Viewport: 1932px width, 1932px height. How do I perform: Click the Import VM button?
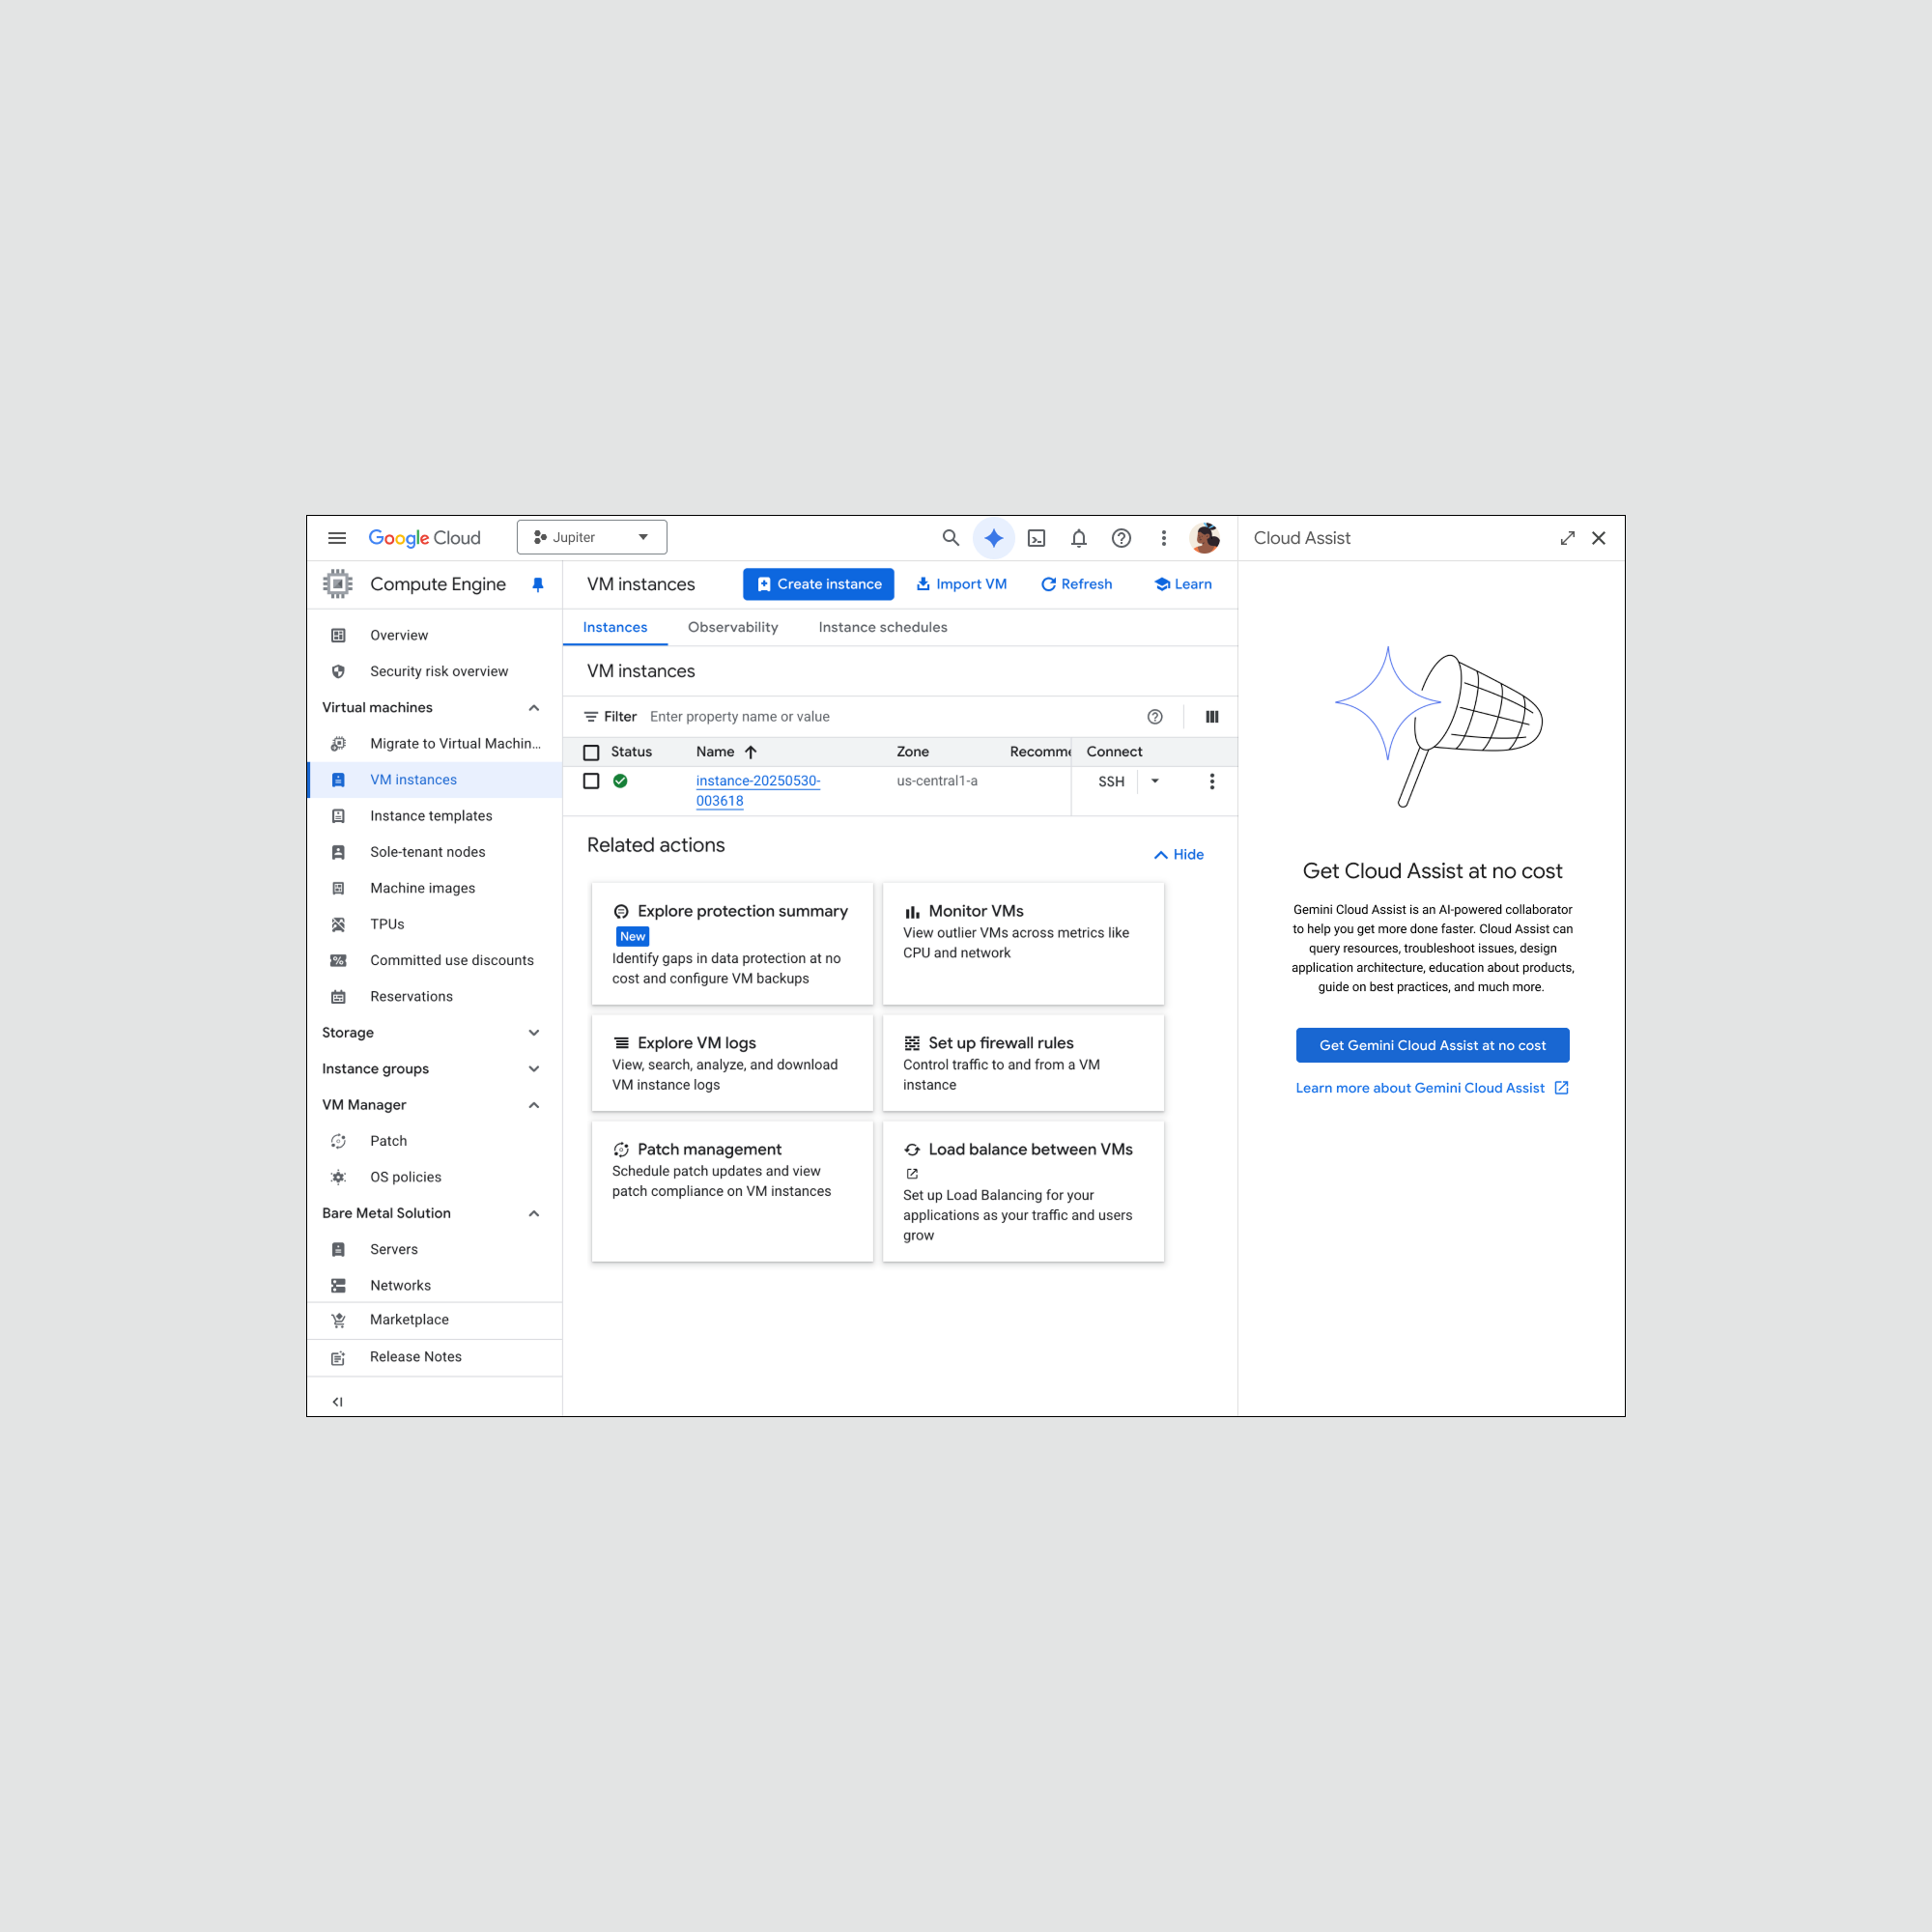pyautogui.click(x=961, y=584)
